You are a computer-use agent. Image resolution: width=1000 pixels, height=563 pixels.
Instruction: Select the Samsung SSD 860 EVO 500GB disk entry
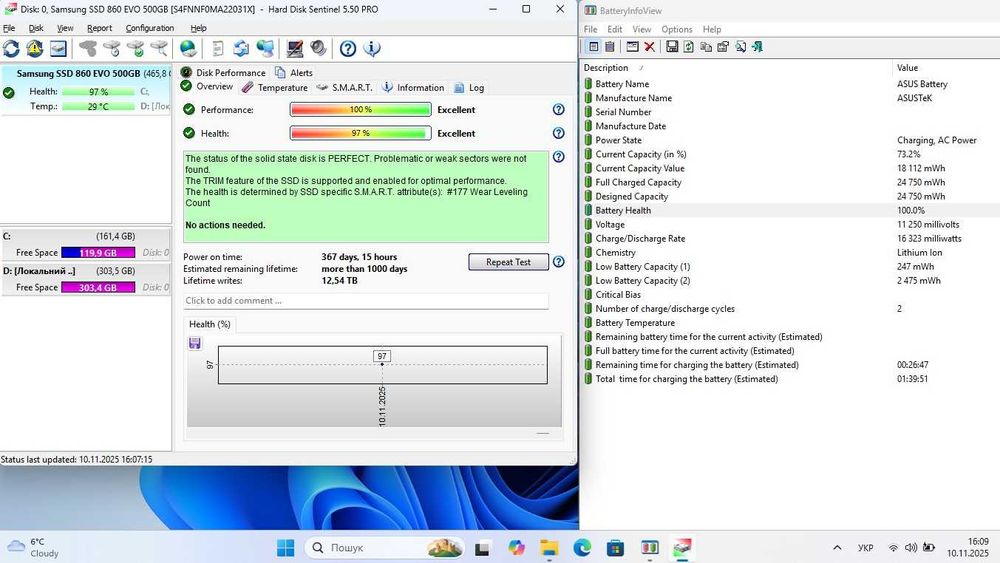point(85,90)
